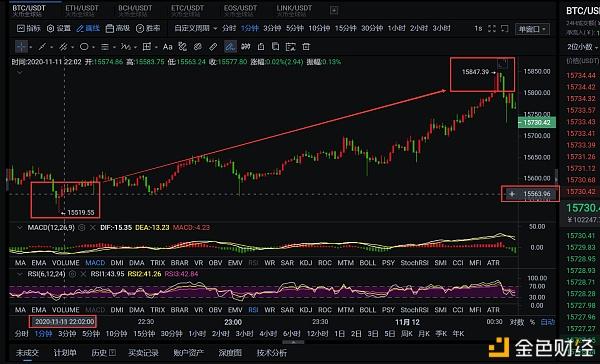Toggle 对数 logarithmic scale
This screenshot has width=600, height=364.
(x=517, y=322)
